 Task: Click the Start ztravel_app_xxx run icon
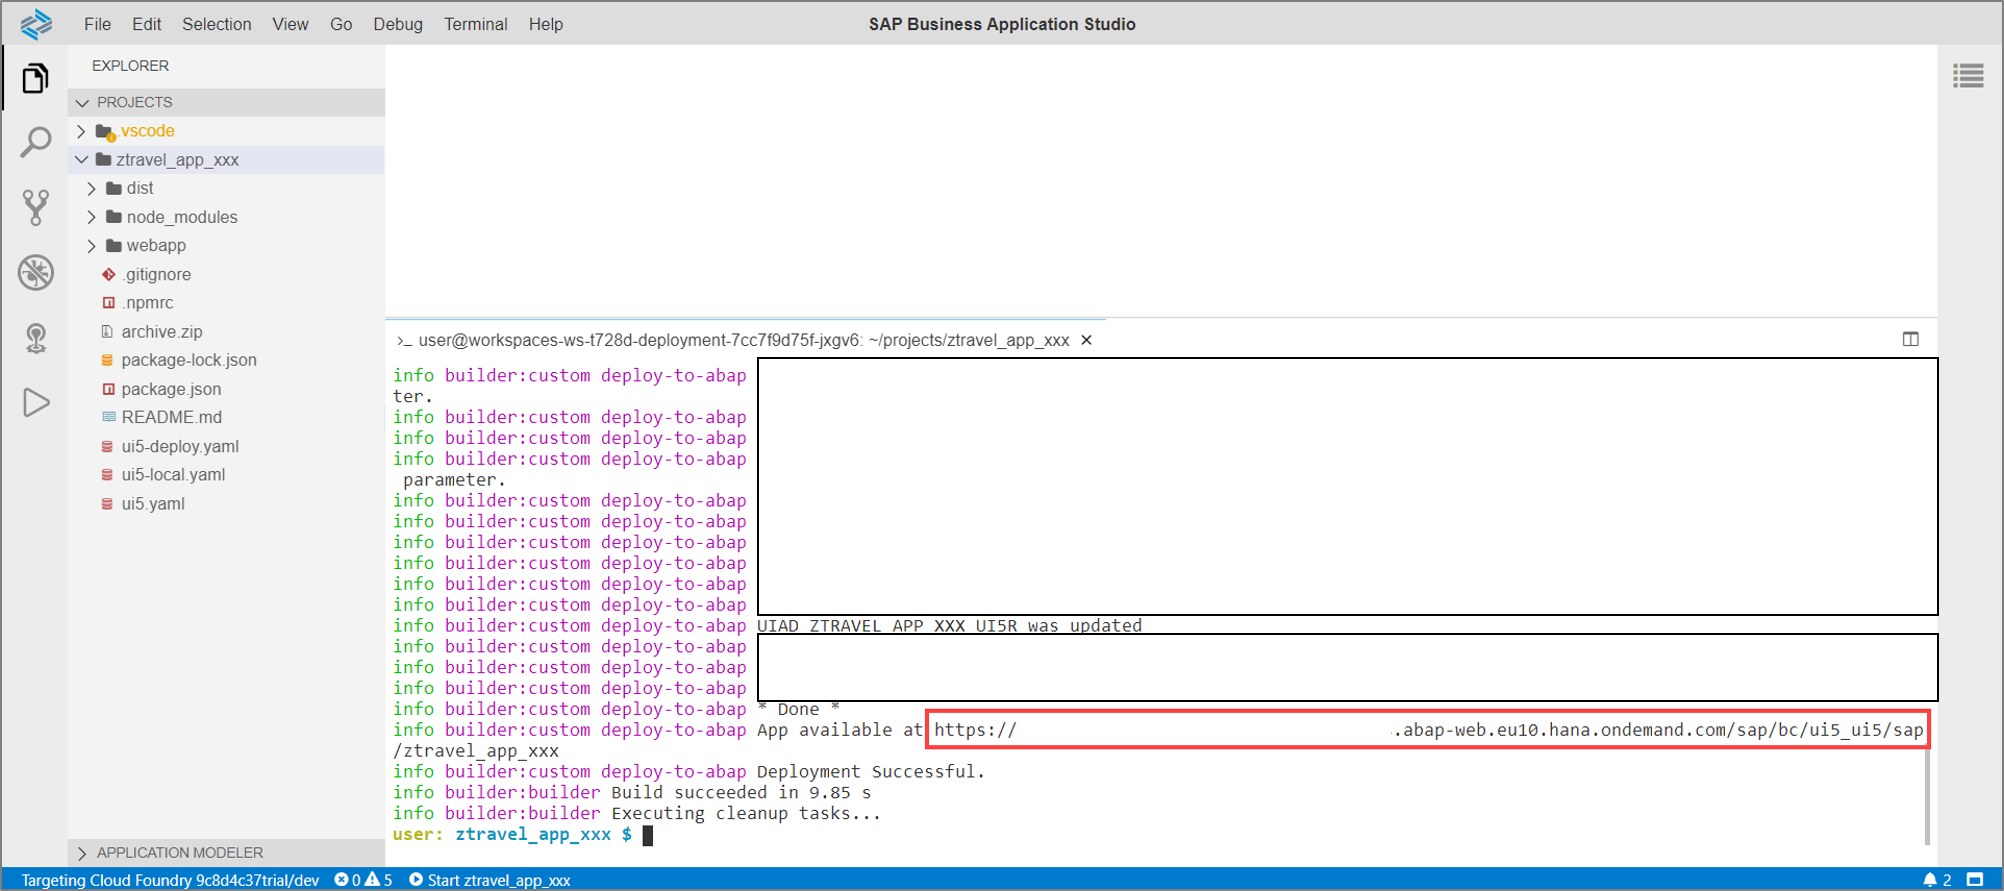[416, 880]
